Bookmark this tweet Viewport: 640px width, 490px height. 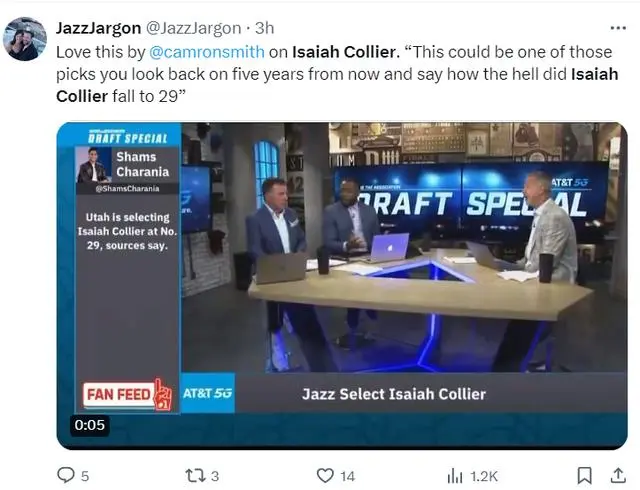[x=584, y=476]
